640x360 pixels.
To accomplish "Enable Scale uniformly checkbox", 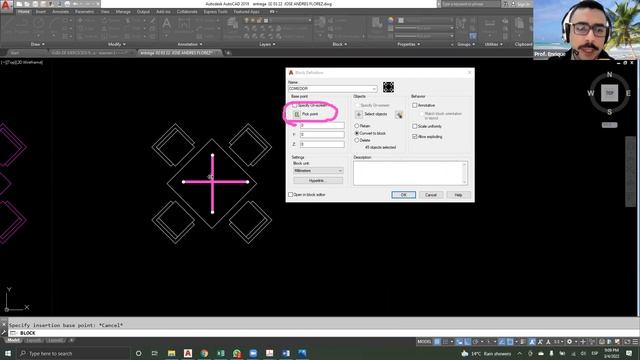I will coord(415,126).
